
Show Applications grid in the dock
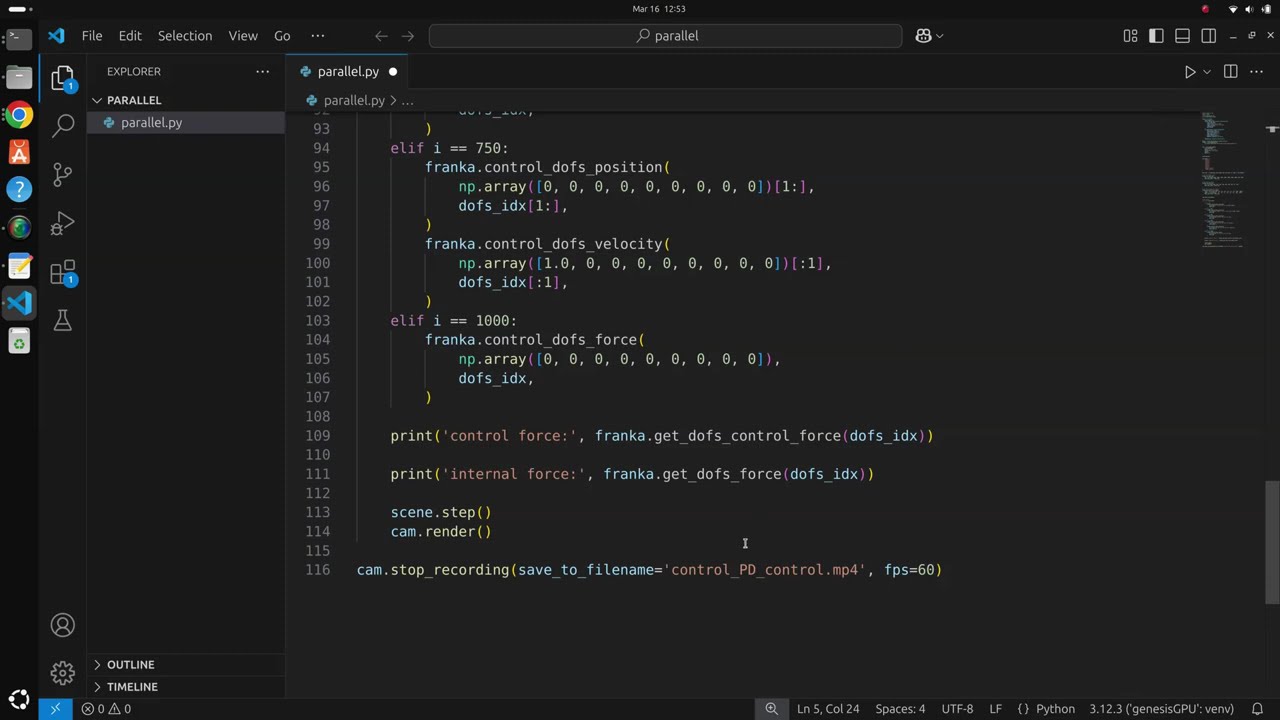[19, 699]
